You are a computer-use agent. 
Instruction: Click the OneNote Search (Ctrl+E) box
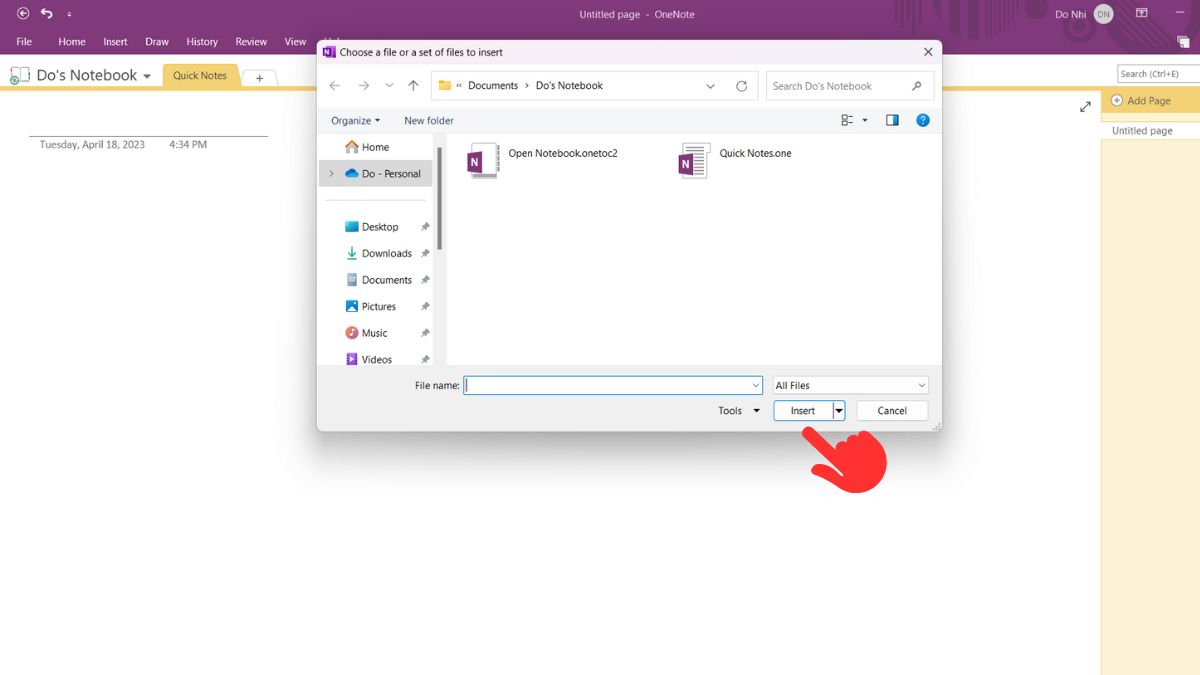(x=1158, y=74)
